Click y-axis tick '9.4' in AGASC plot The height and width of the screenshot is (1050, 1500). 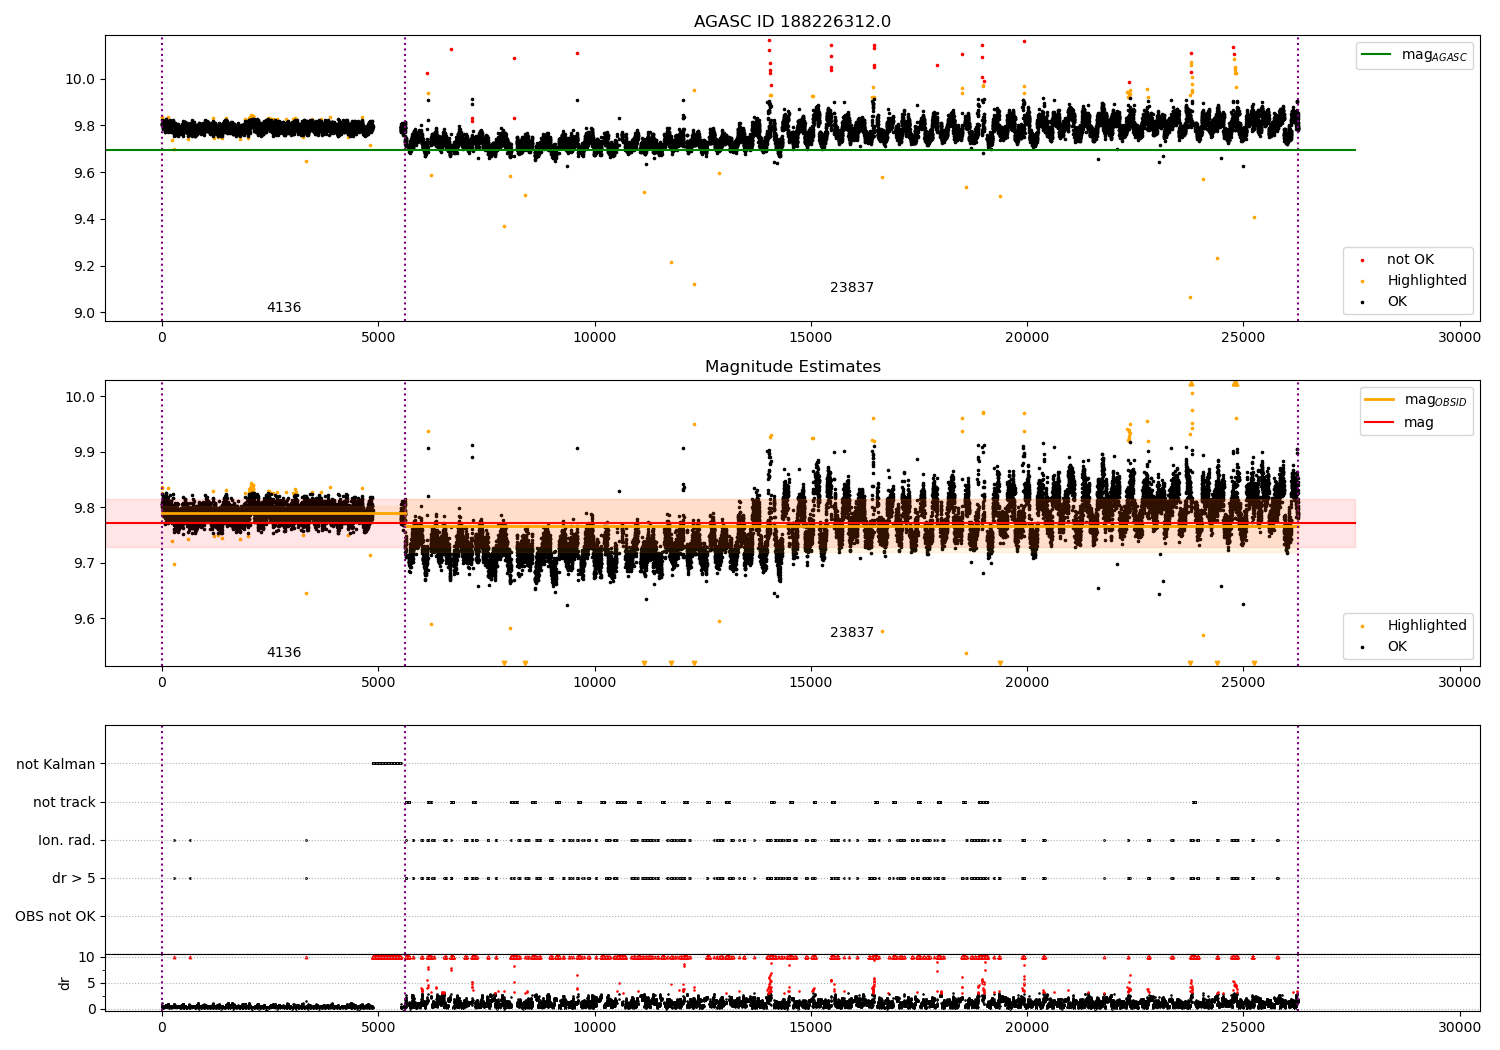tap(85, 219)
